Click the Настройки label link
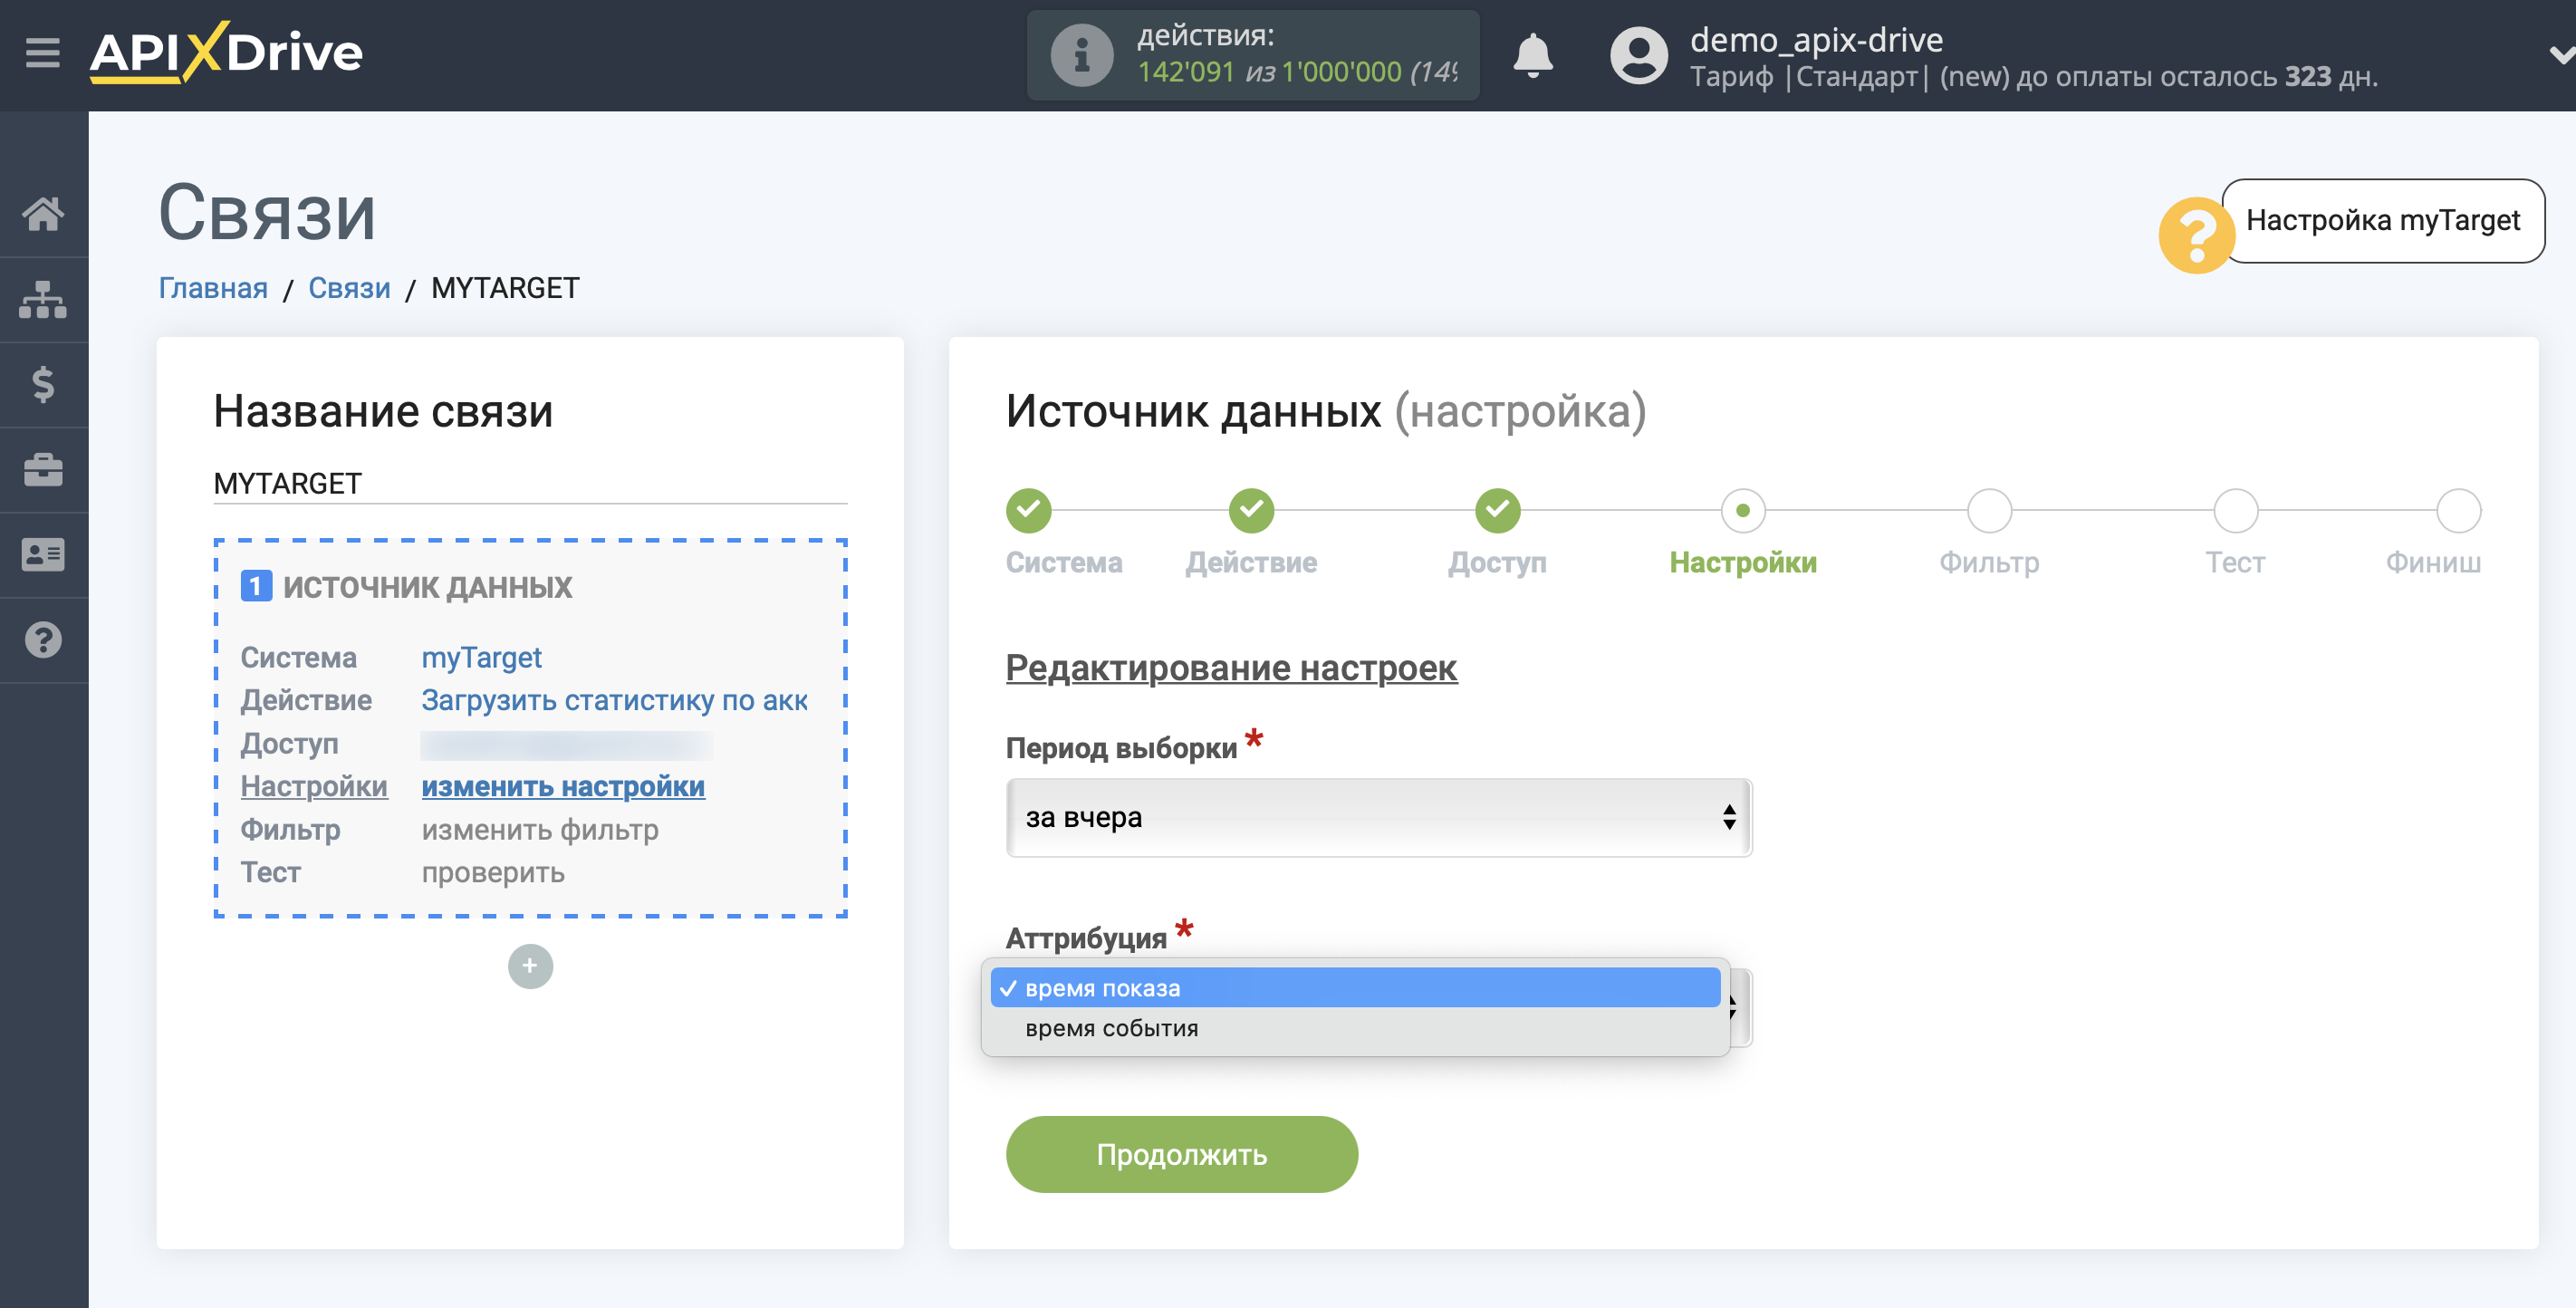 coord(314,786)
